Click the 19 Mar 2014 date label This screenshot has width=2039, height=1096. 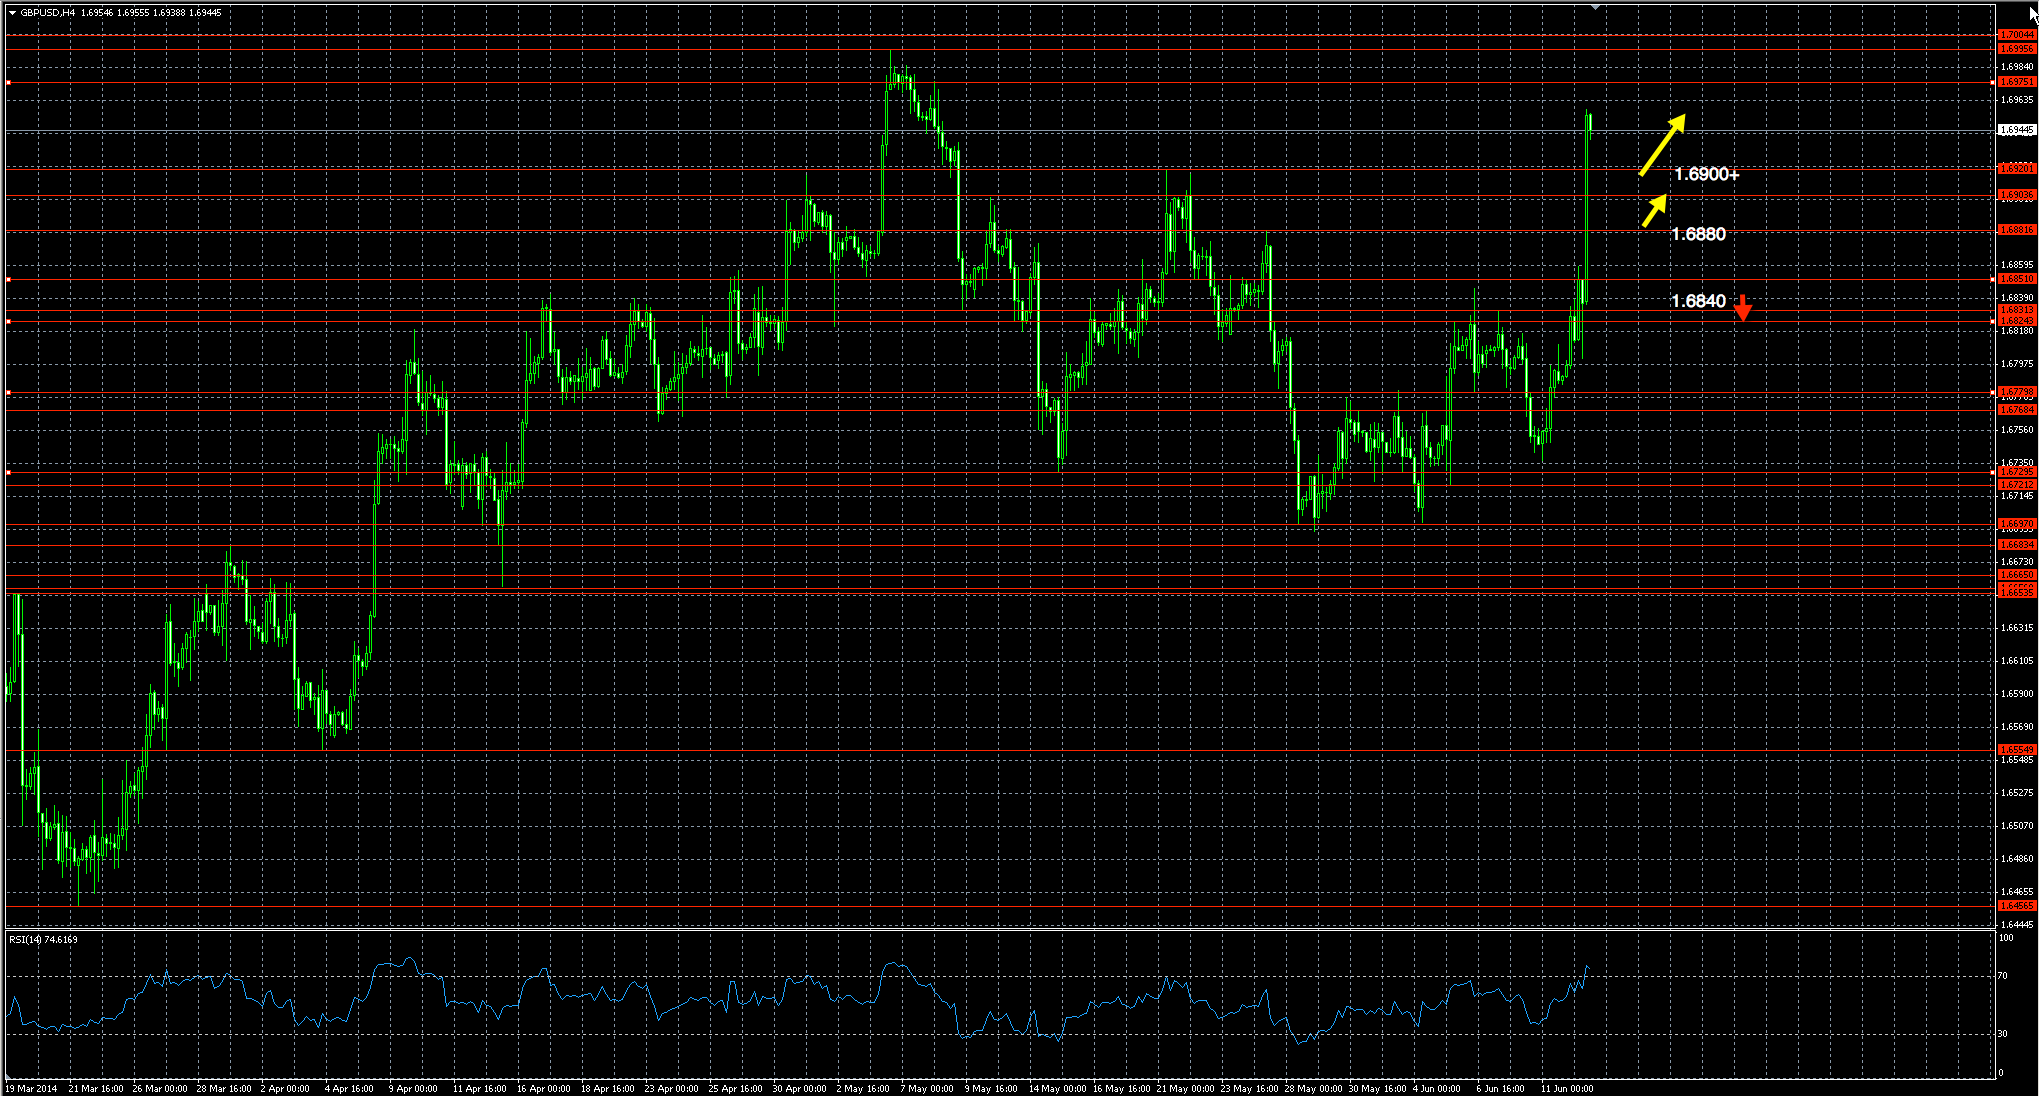pos(31,1088)
